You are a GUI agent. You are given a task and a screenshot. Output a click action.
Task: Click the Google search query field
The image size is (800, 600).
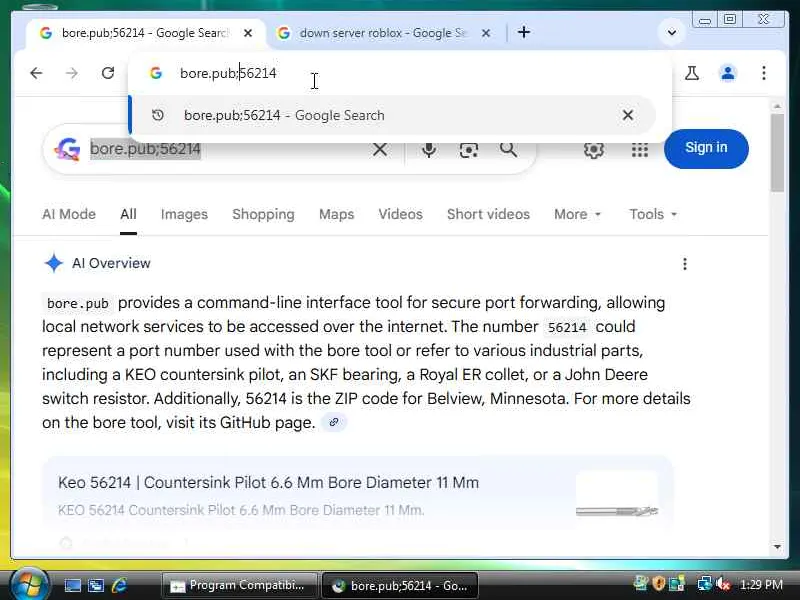(x=224, y=149)
